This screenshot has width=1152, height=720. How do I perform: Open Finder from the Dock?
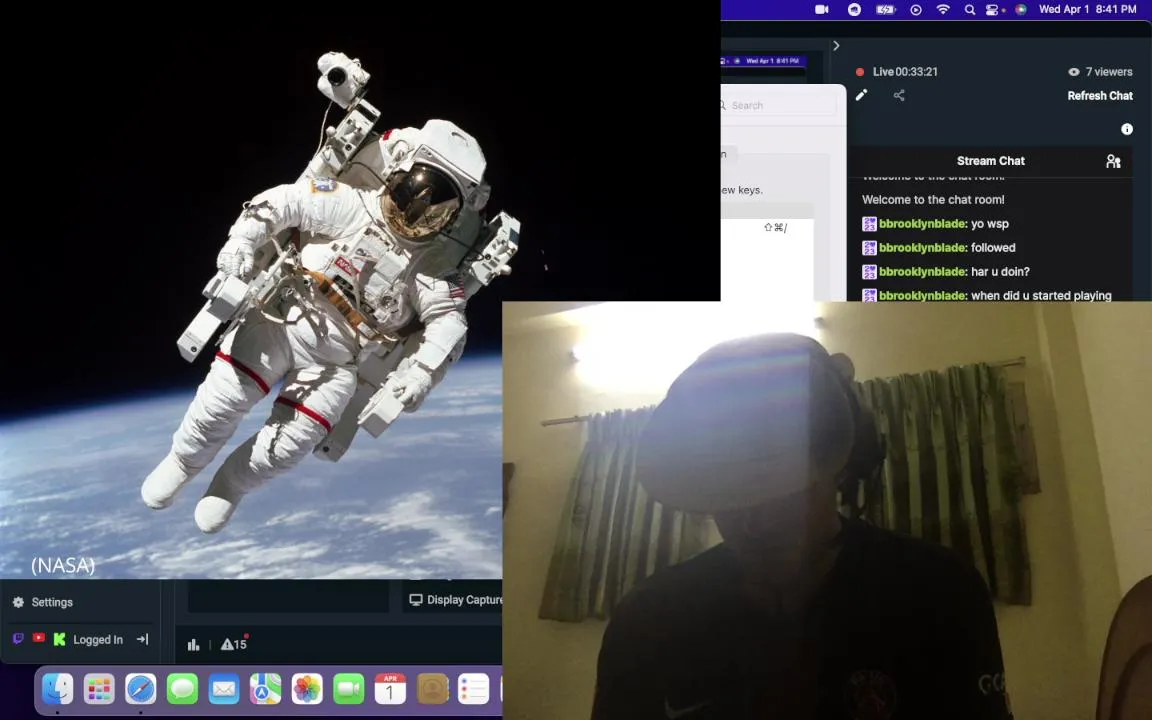57,689
